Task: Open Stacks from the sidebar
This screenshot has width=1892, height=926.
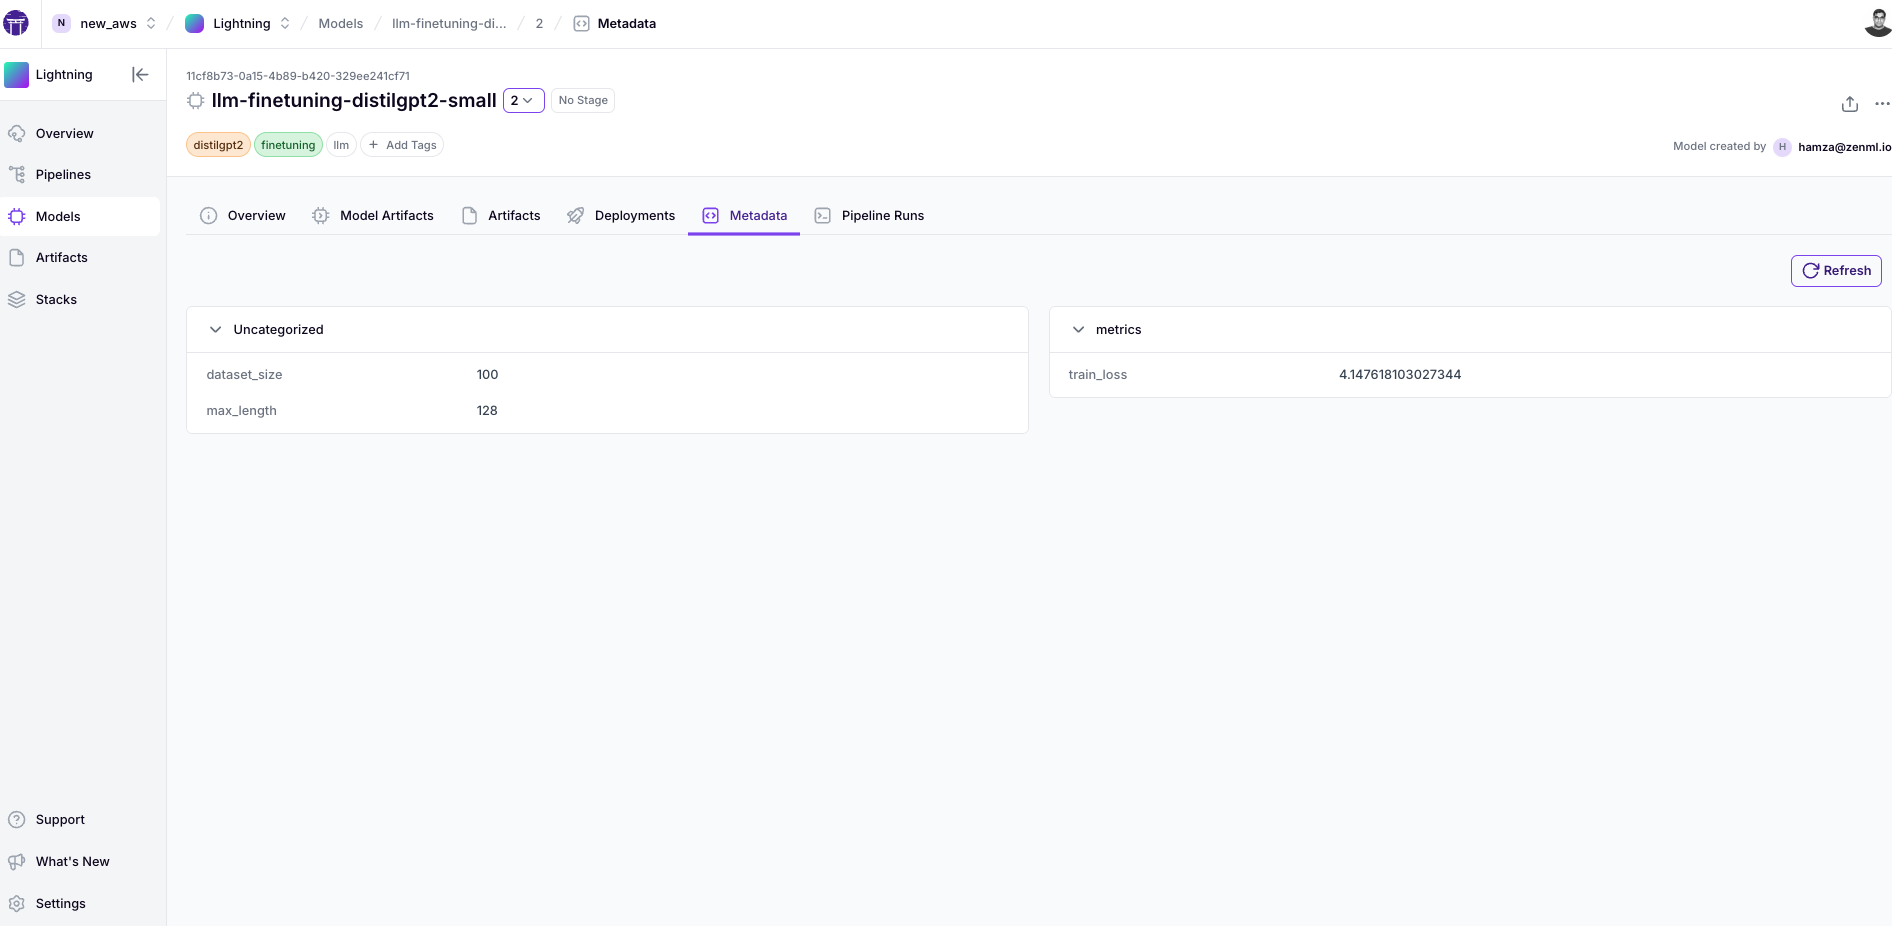Action: tap(56, 300)
